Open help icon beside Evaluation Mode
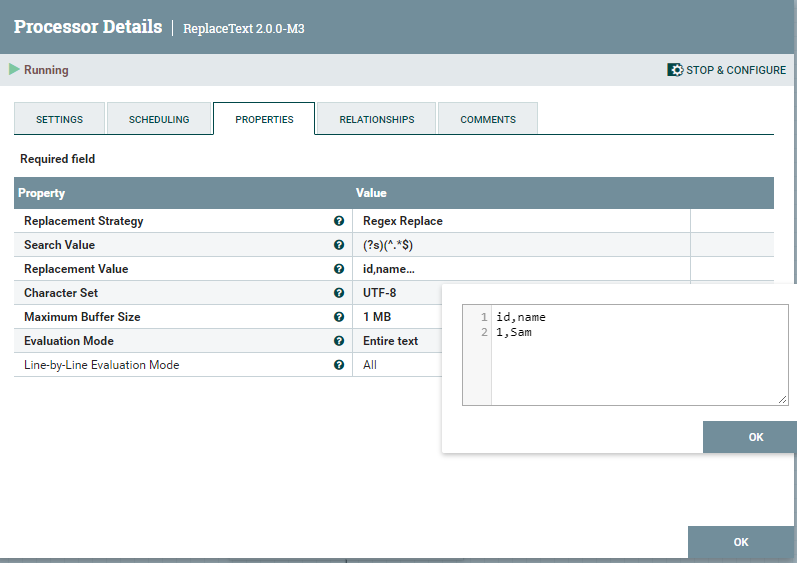 [x=339, y=341]
